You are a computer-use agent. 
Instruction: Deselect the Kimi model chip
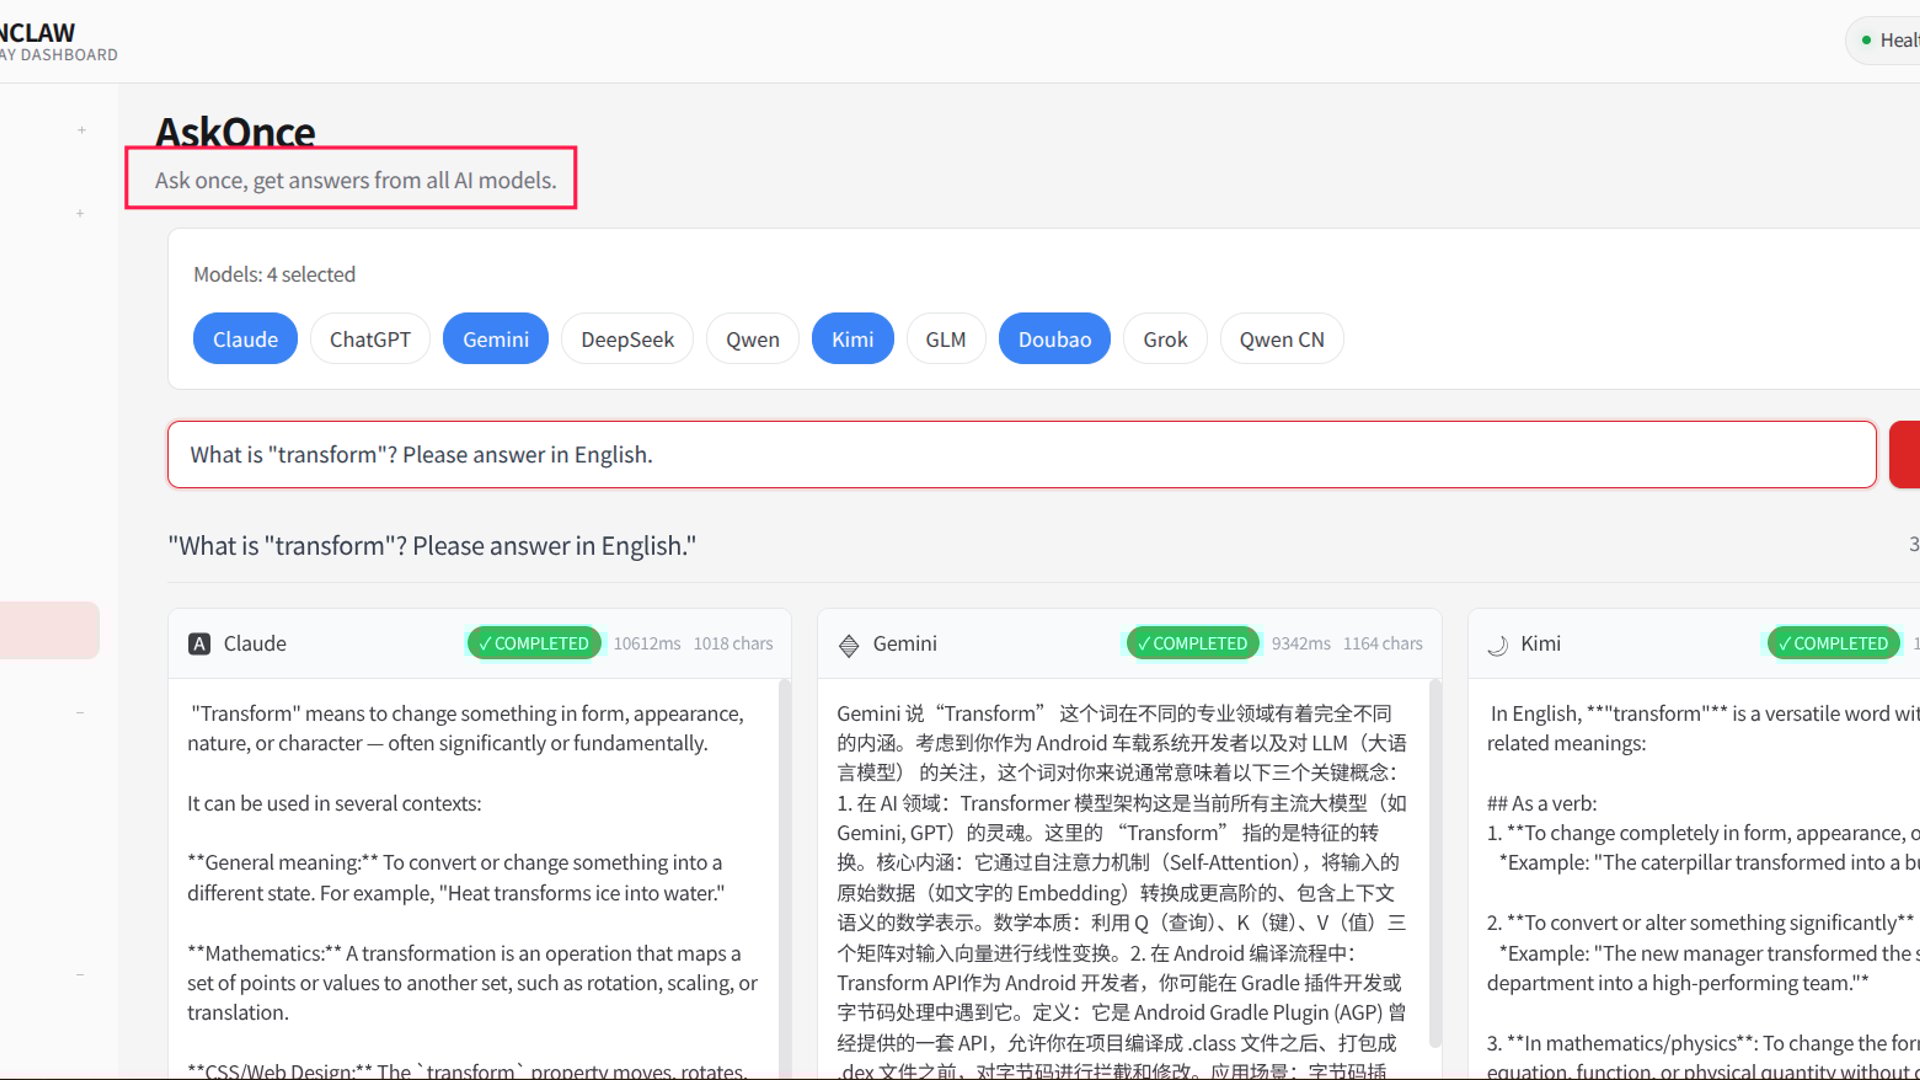point(852,339)
